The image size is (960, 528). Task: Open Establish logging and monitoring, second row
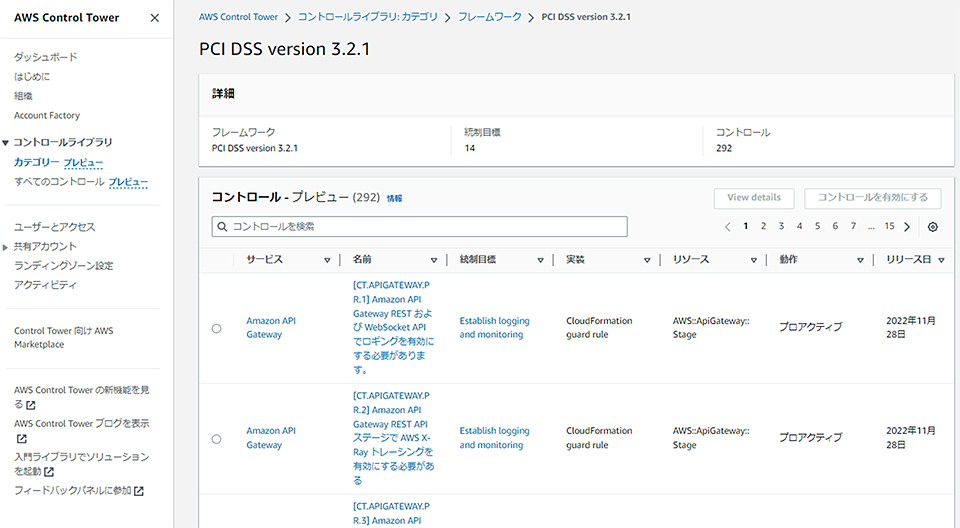(x=495, y=438)
